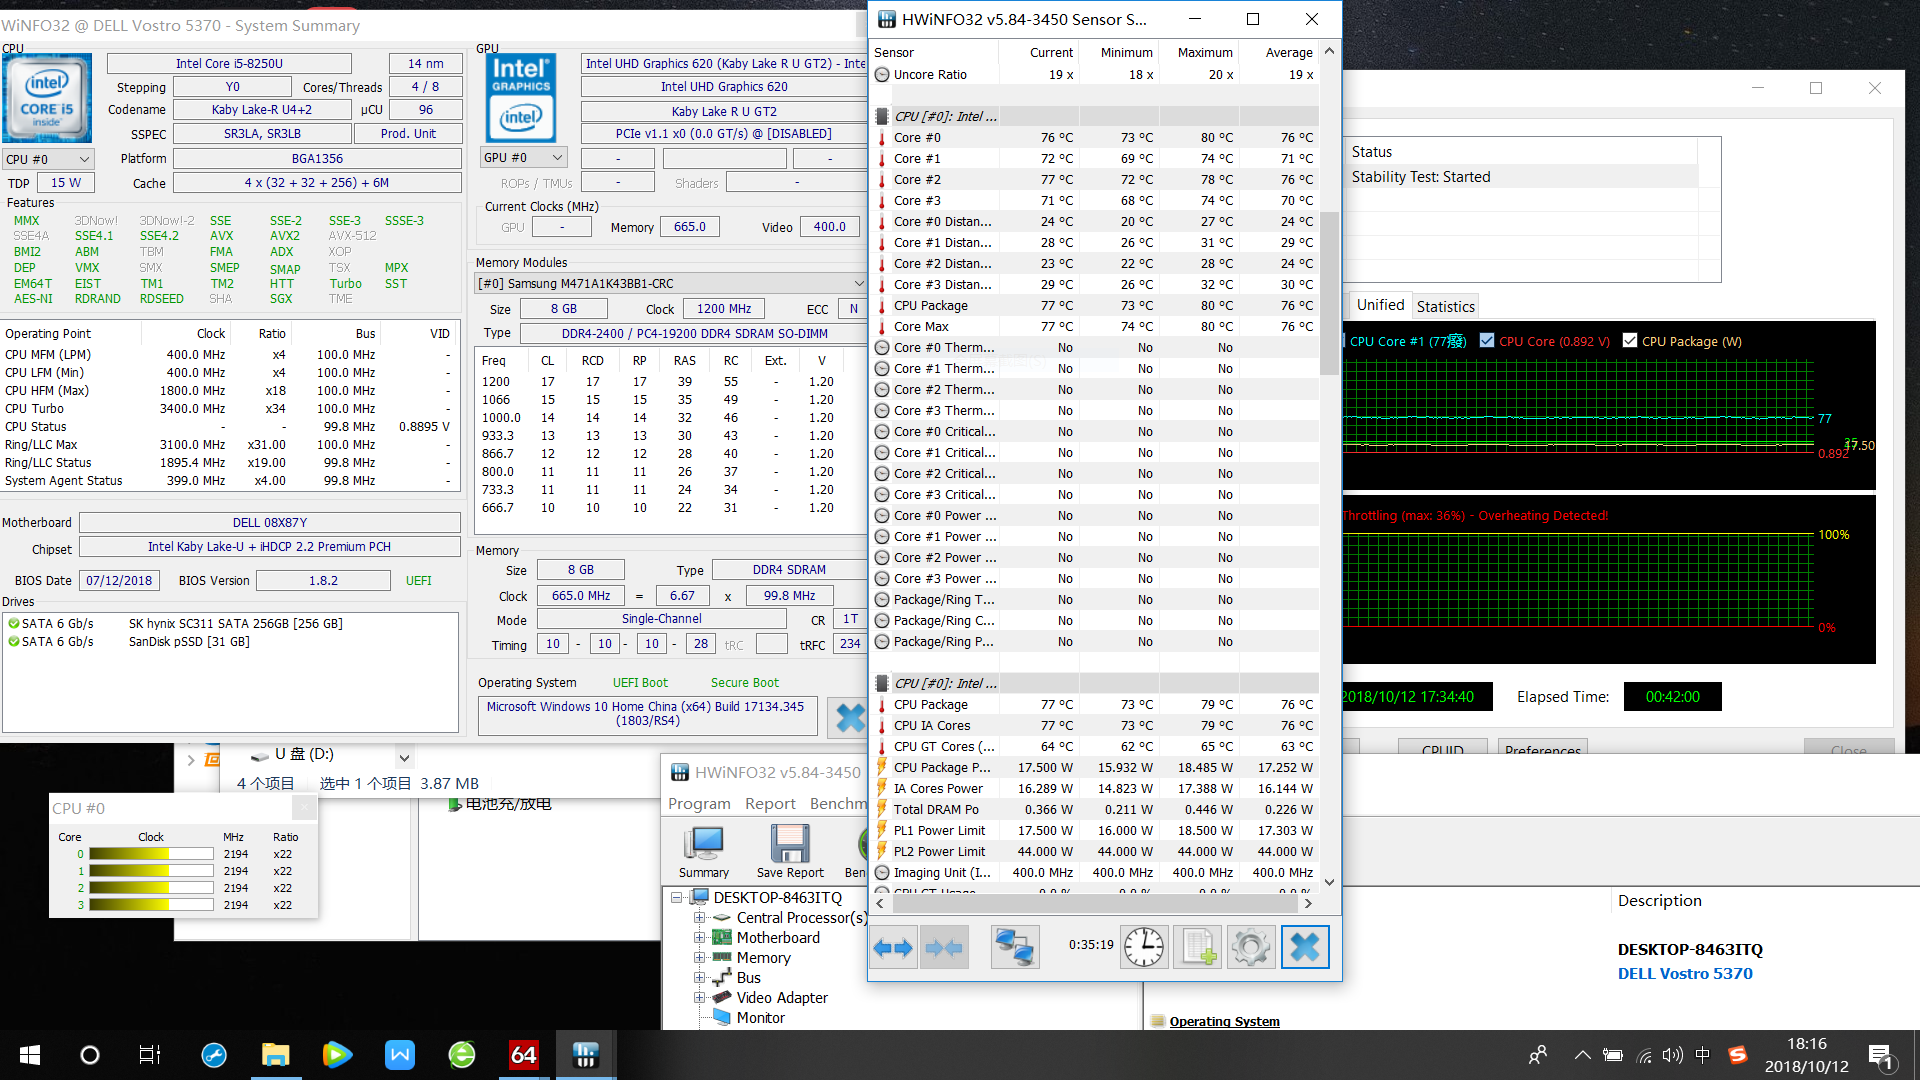Click the Preferences button
This screenshot has width=1920, height=1080.
(x=1542, y=749)
